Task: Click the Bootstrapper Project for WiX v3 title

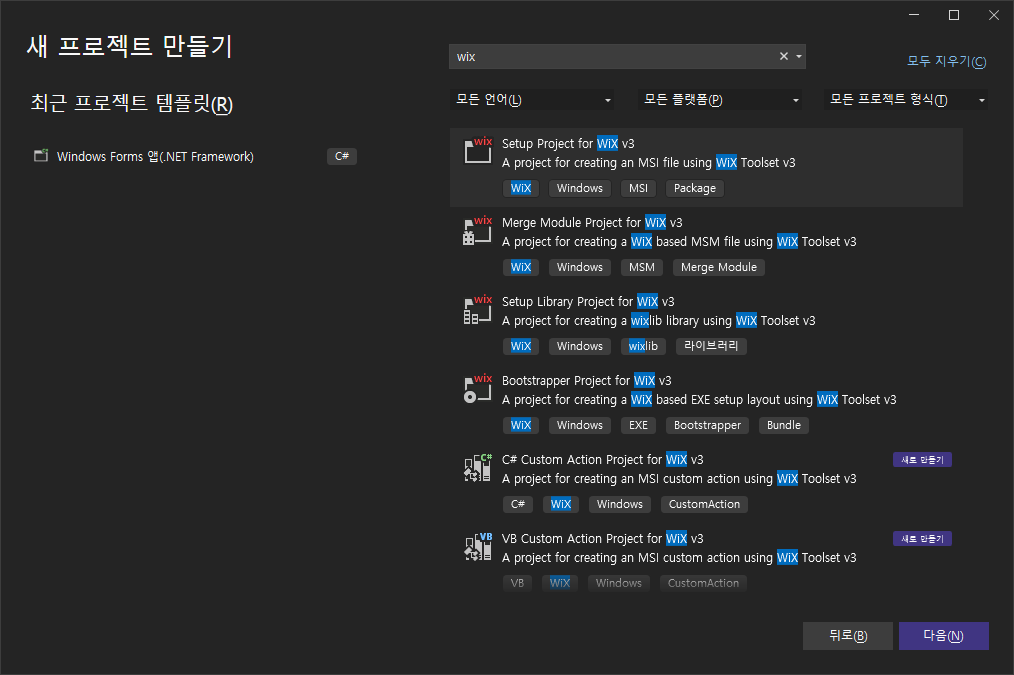Action: (587, 380)
